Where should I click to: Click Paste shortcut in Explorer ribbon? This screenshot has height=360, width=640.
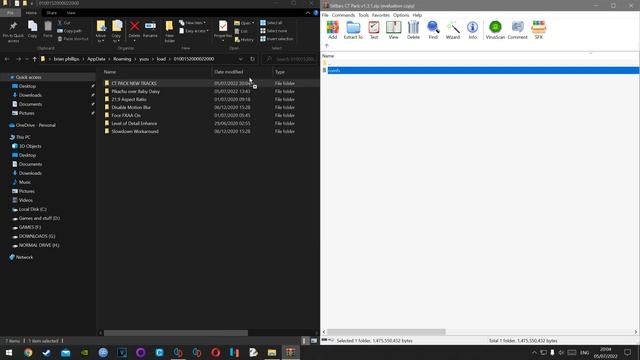coord(73,39)
